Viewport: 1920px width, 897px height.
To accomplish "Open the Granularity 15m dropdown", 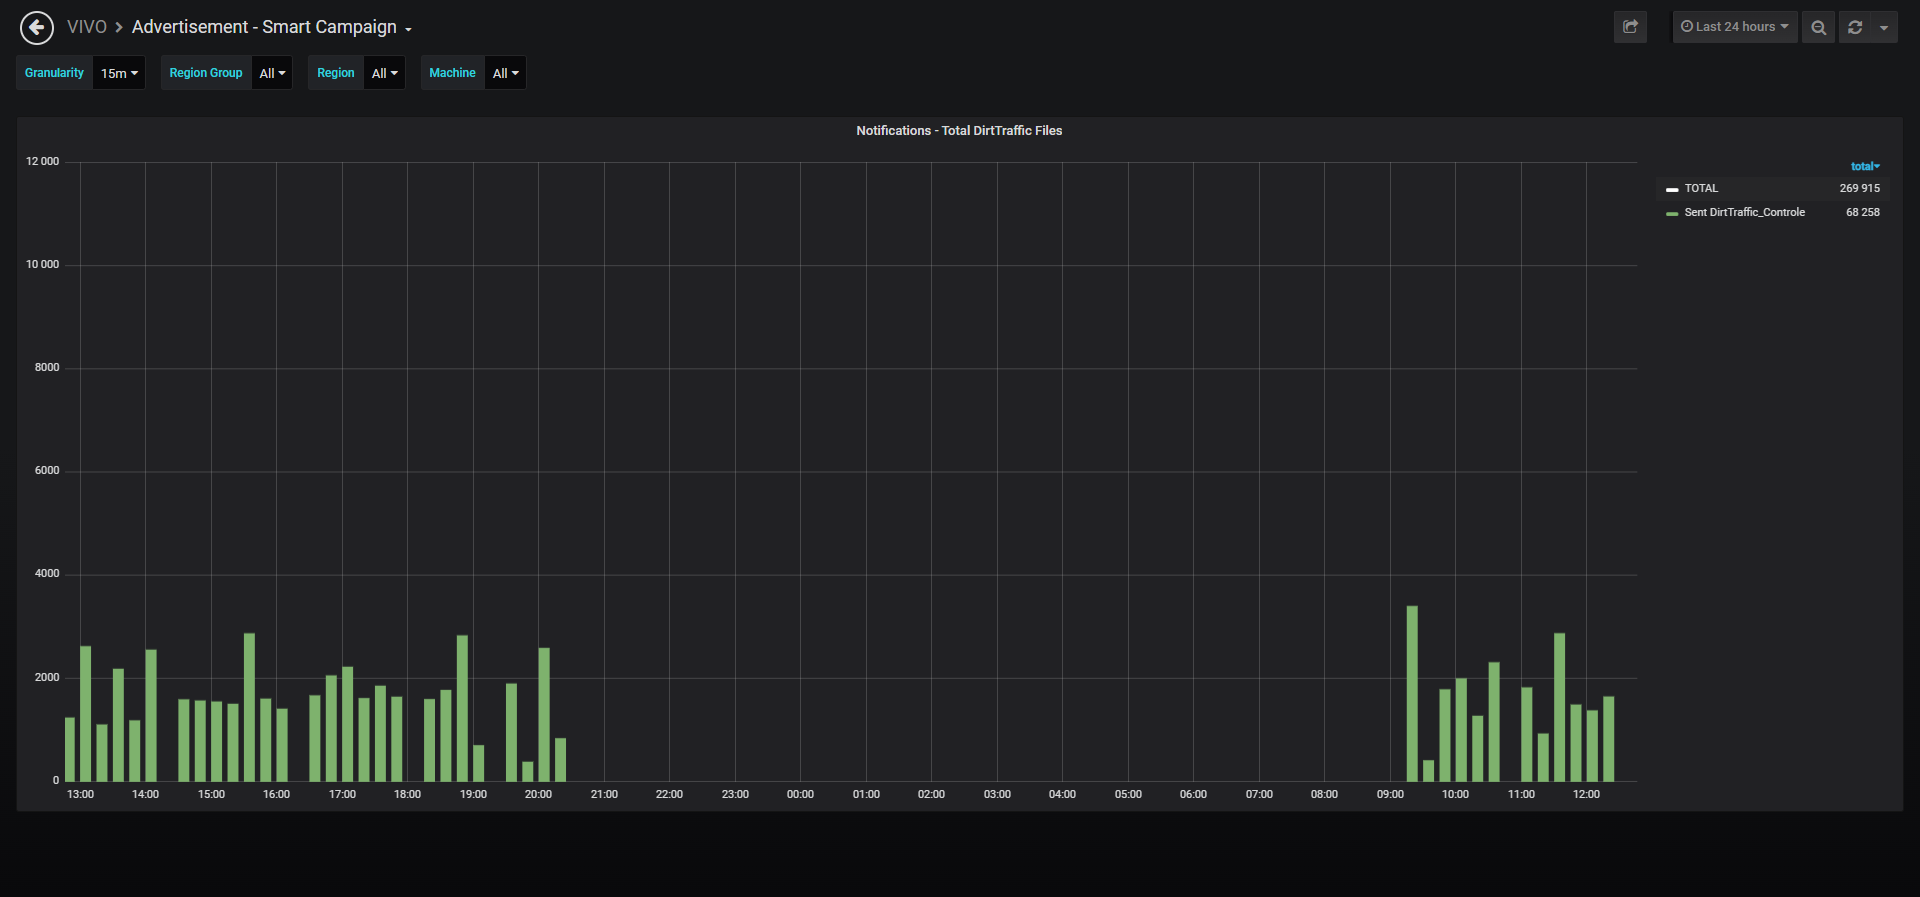I will 119,73.
